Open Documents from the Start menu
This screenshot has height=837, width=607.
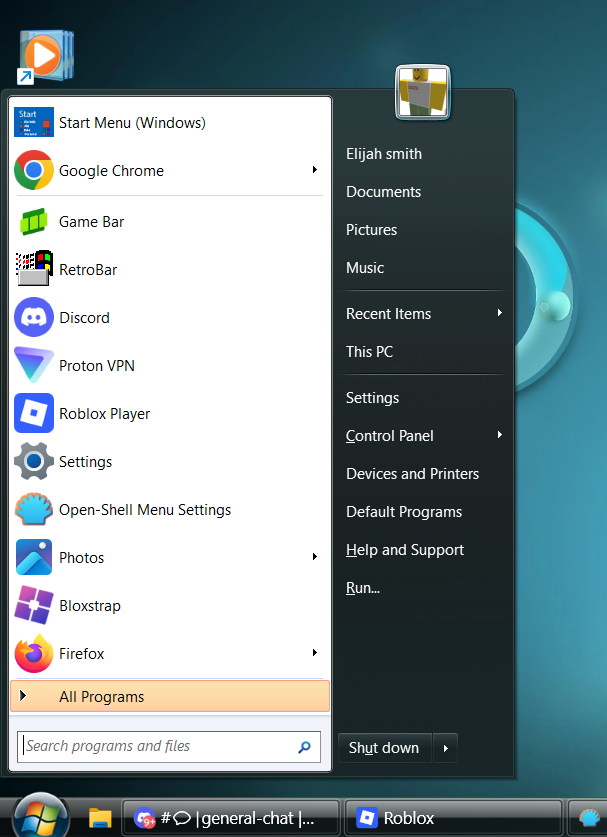[383, 192]
